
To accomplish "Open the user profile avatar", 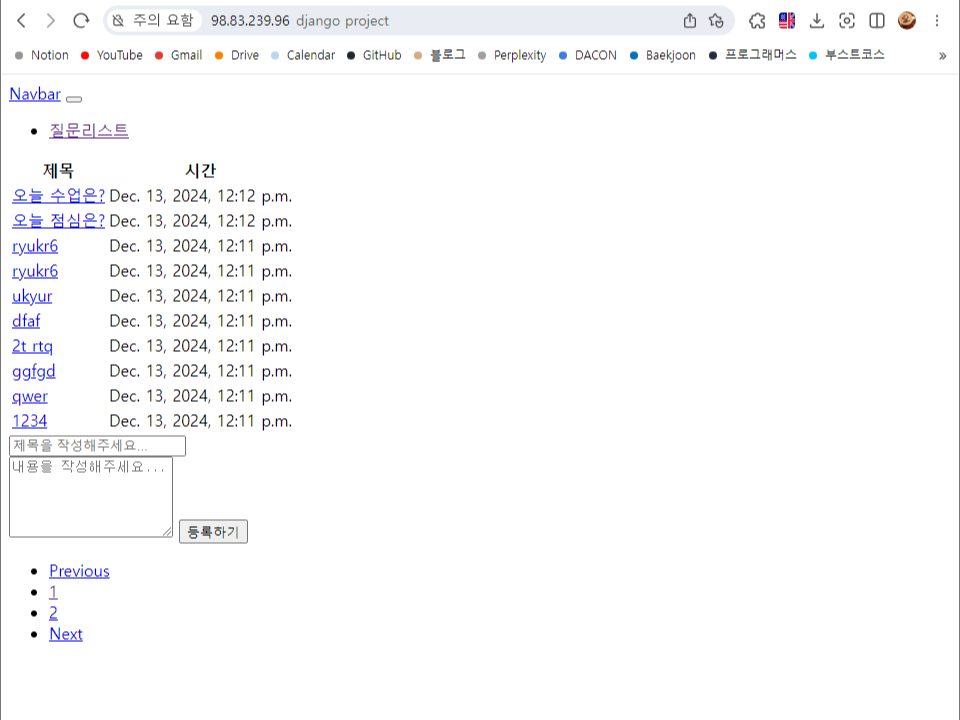I will [907, 21].
